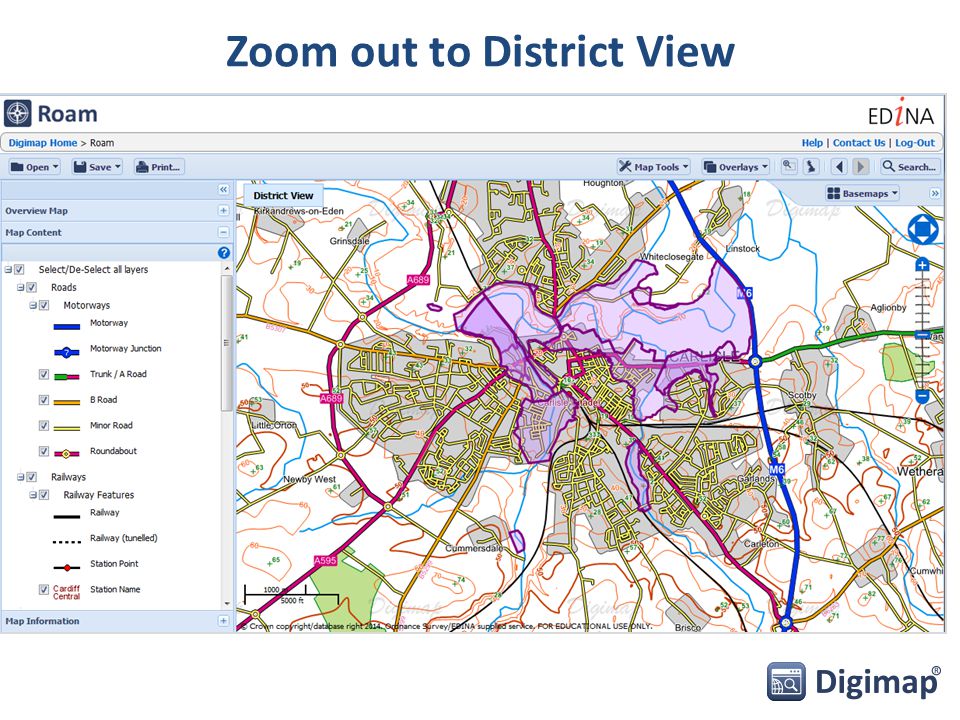Click the Search button

(x=909, y=167)
